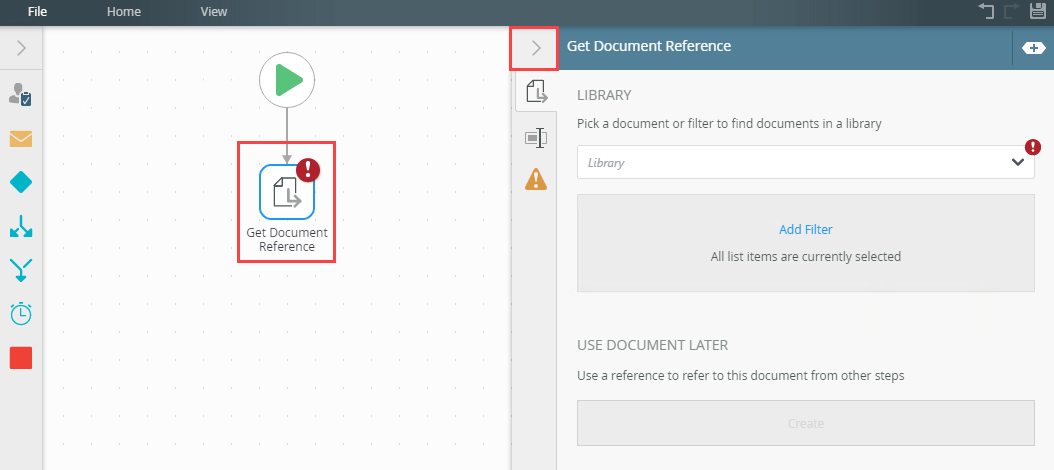Select the Merge step icon

(21, 270)
